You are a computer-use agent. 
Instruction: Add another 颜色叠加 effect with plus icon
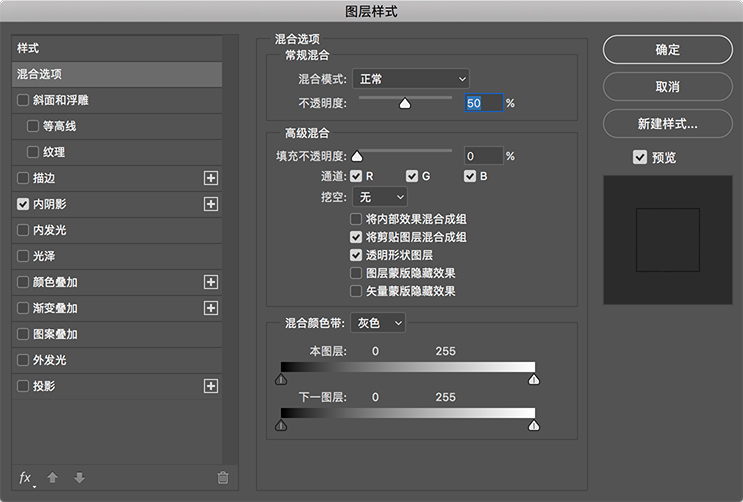pyautogui.click(x=211, y=282)
